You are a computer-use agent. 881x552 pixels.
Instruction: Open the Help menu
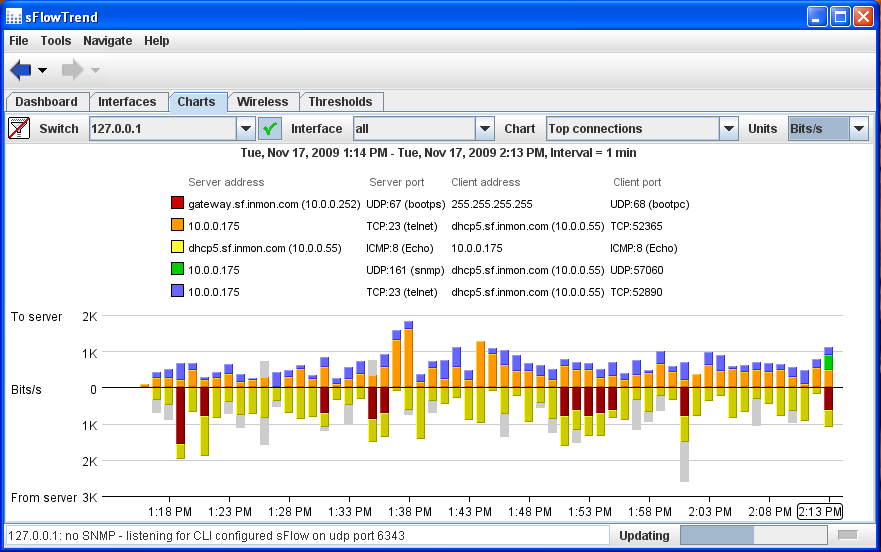coord(156,40)
